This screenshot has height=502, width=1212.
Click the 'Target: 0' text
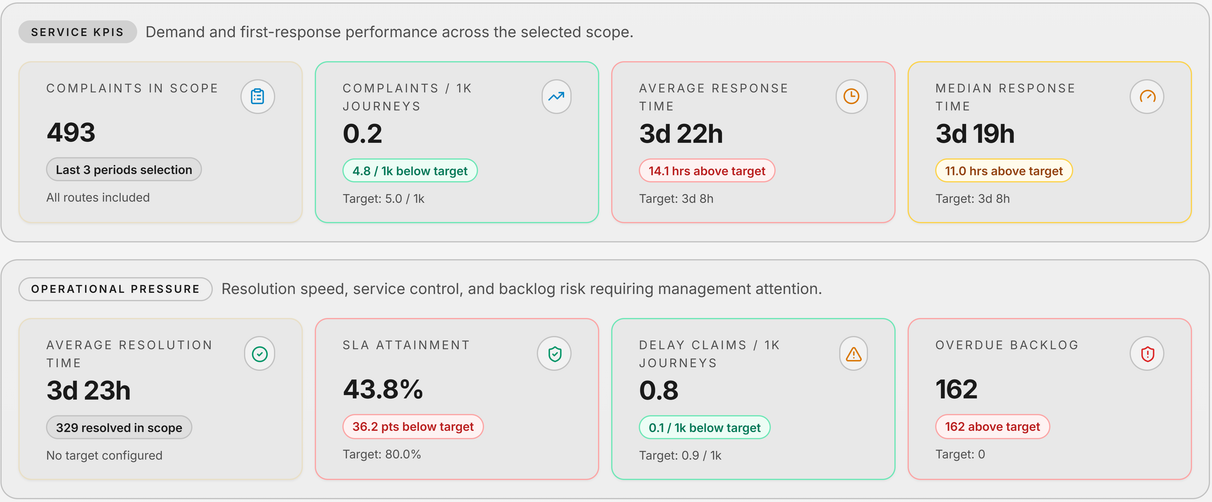(961, 455)
